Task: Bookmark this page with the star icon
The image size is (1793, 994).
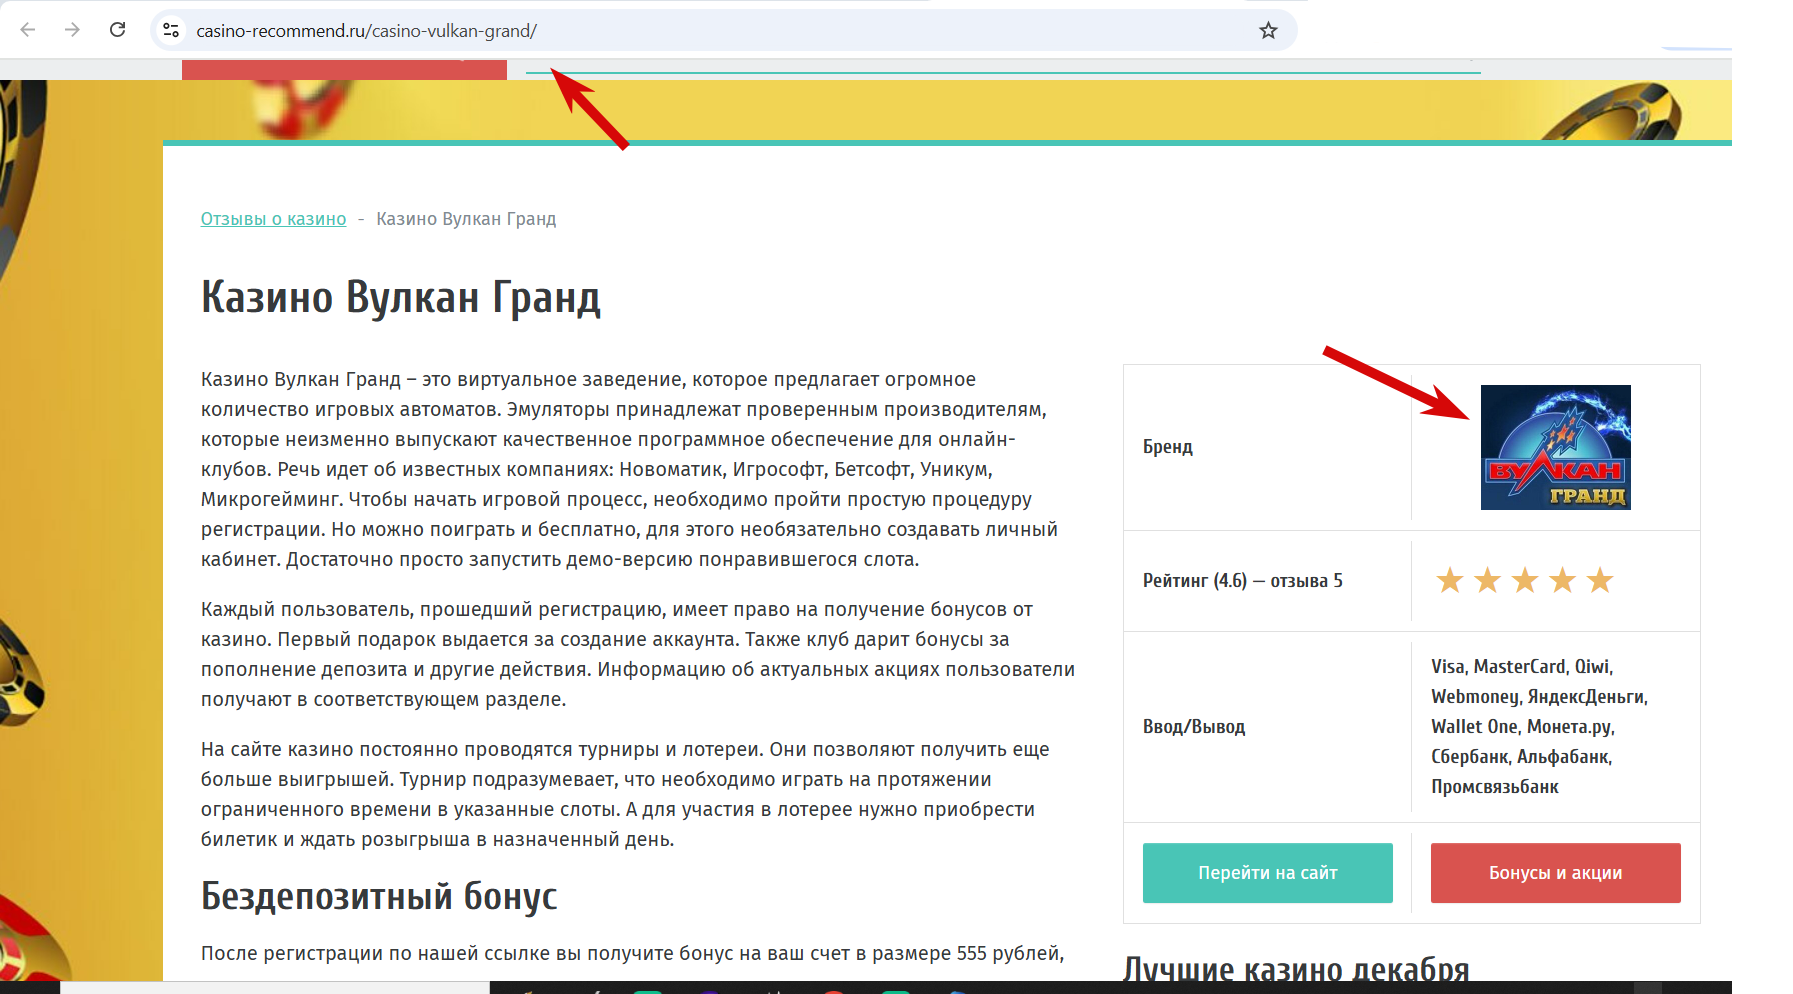Action: pos(1268,30)
